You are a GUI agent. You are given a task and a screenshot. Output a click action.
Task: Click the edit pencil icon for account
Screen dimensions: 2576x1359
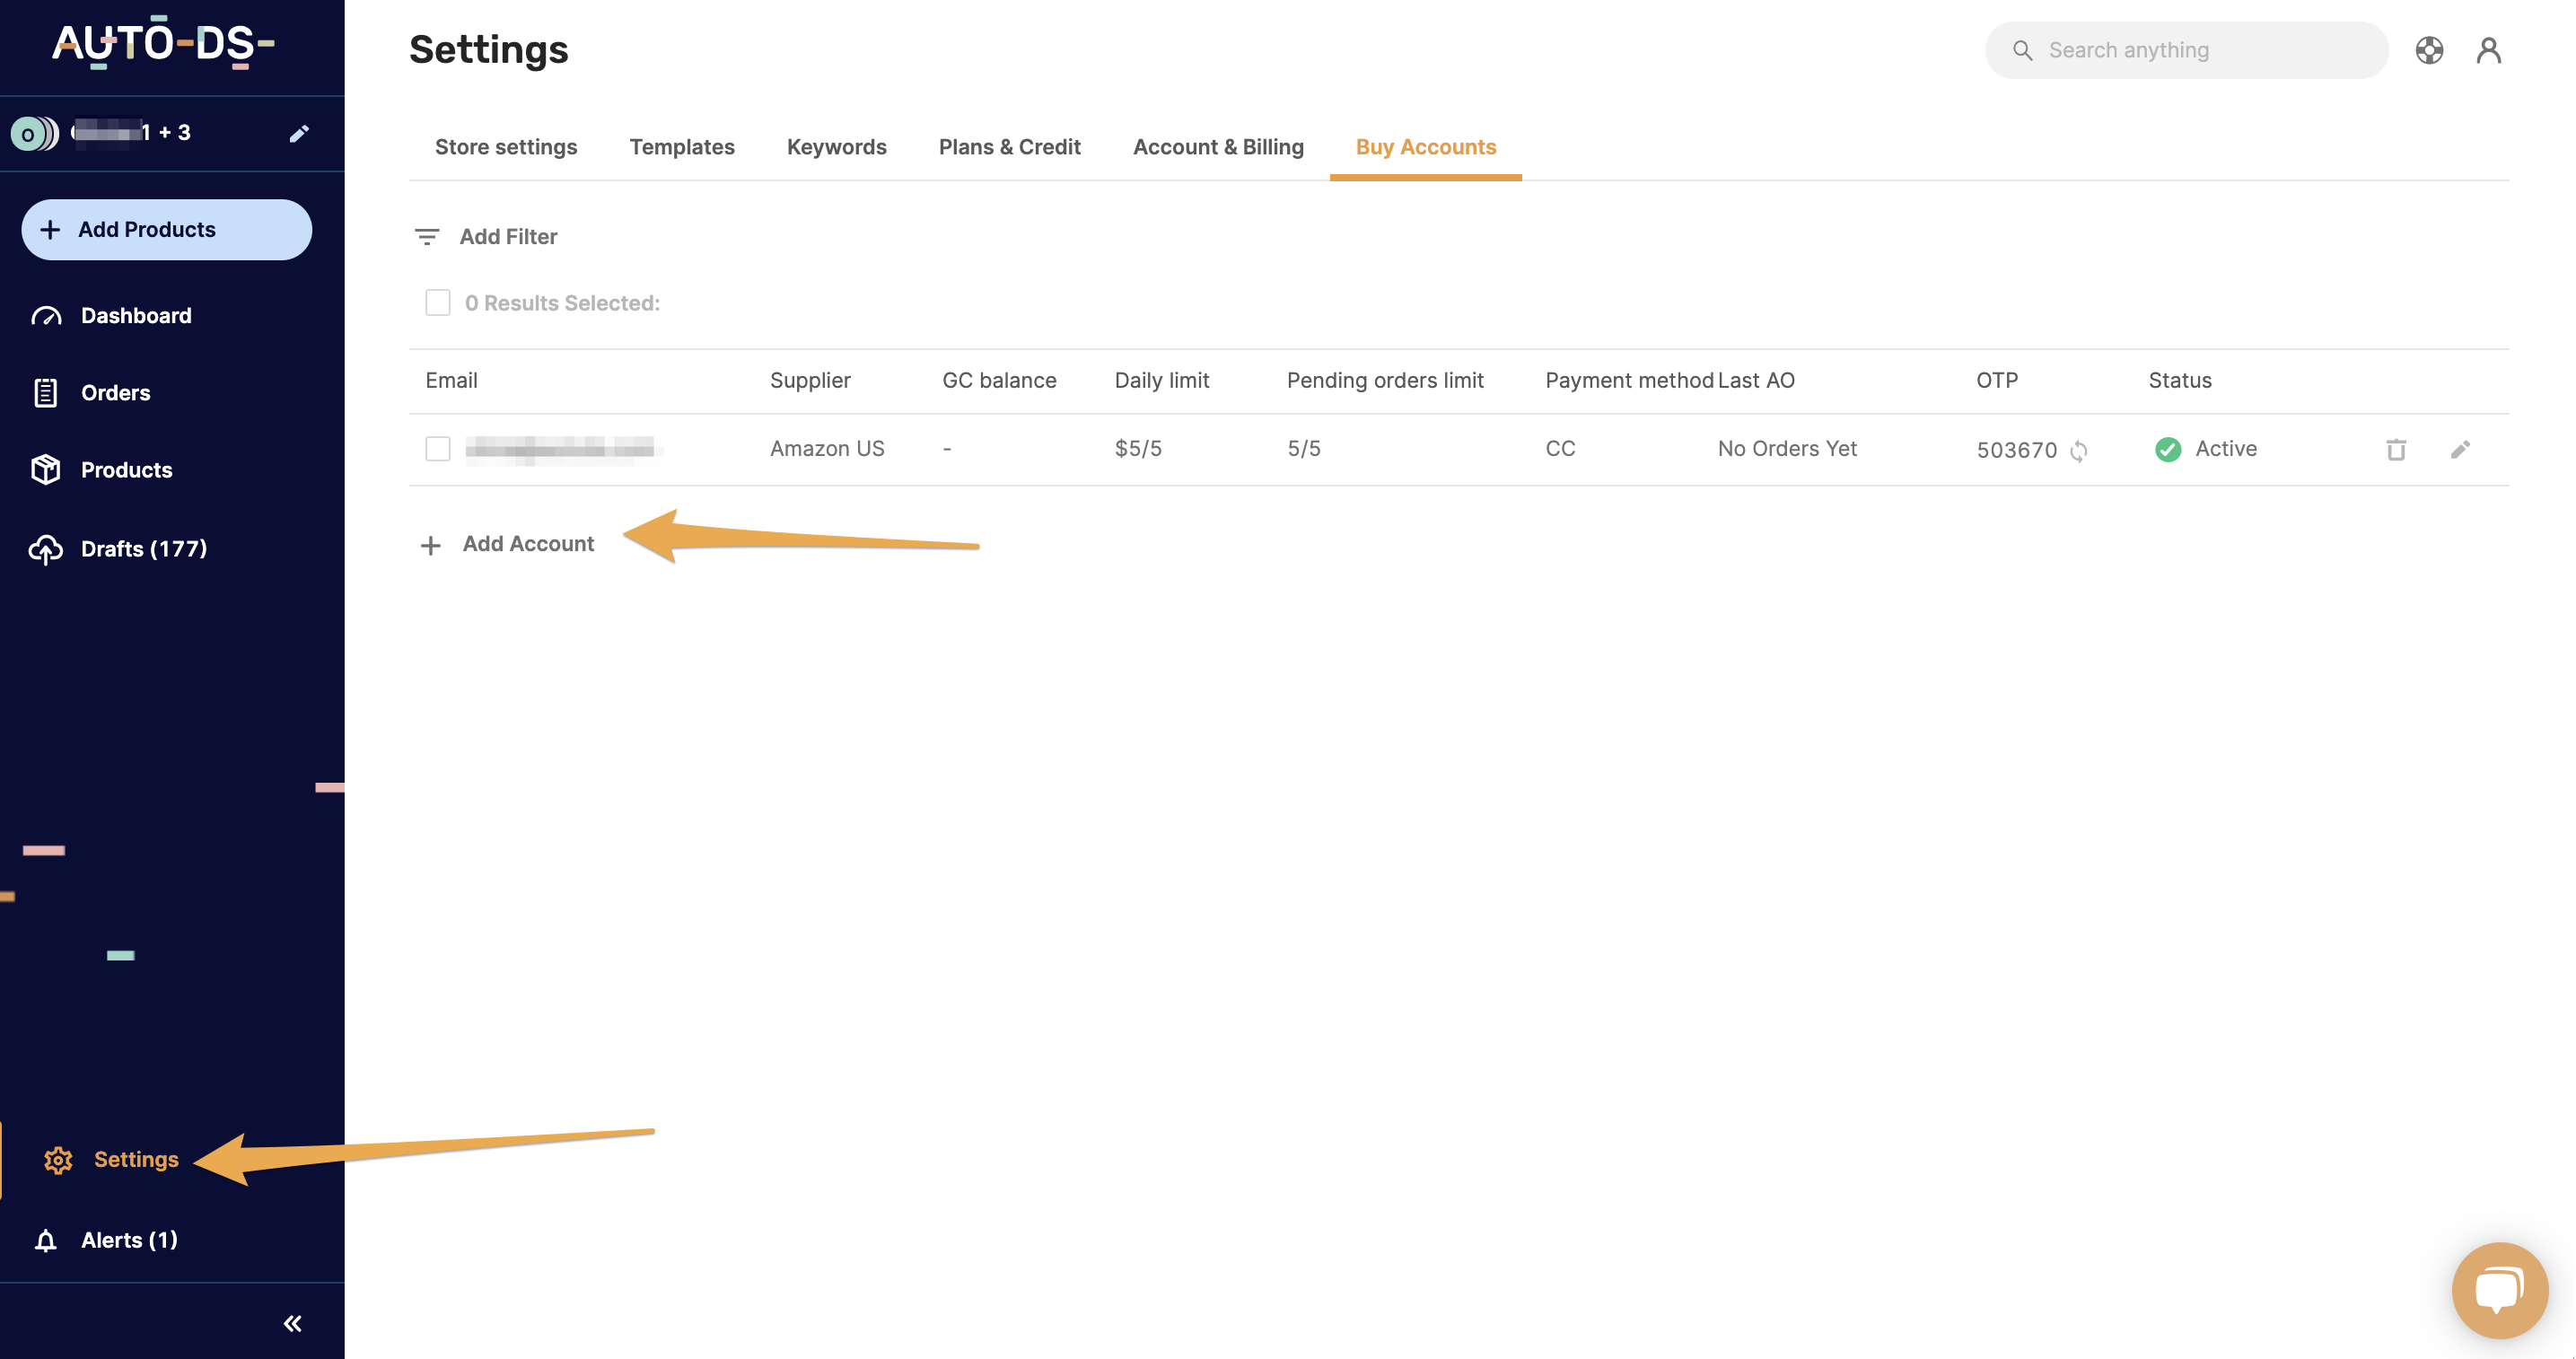point(2460,450)
